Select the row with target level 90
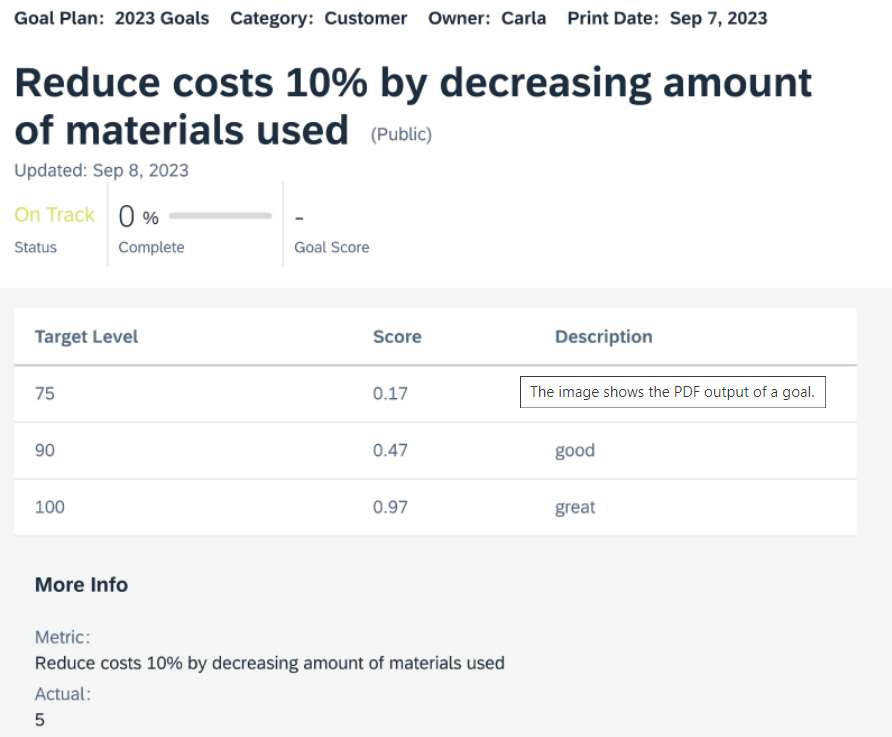The height and width of the screenshot is (737, 892). tap(435, 450)
